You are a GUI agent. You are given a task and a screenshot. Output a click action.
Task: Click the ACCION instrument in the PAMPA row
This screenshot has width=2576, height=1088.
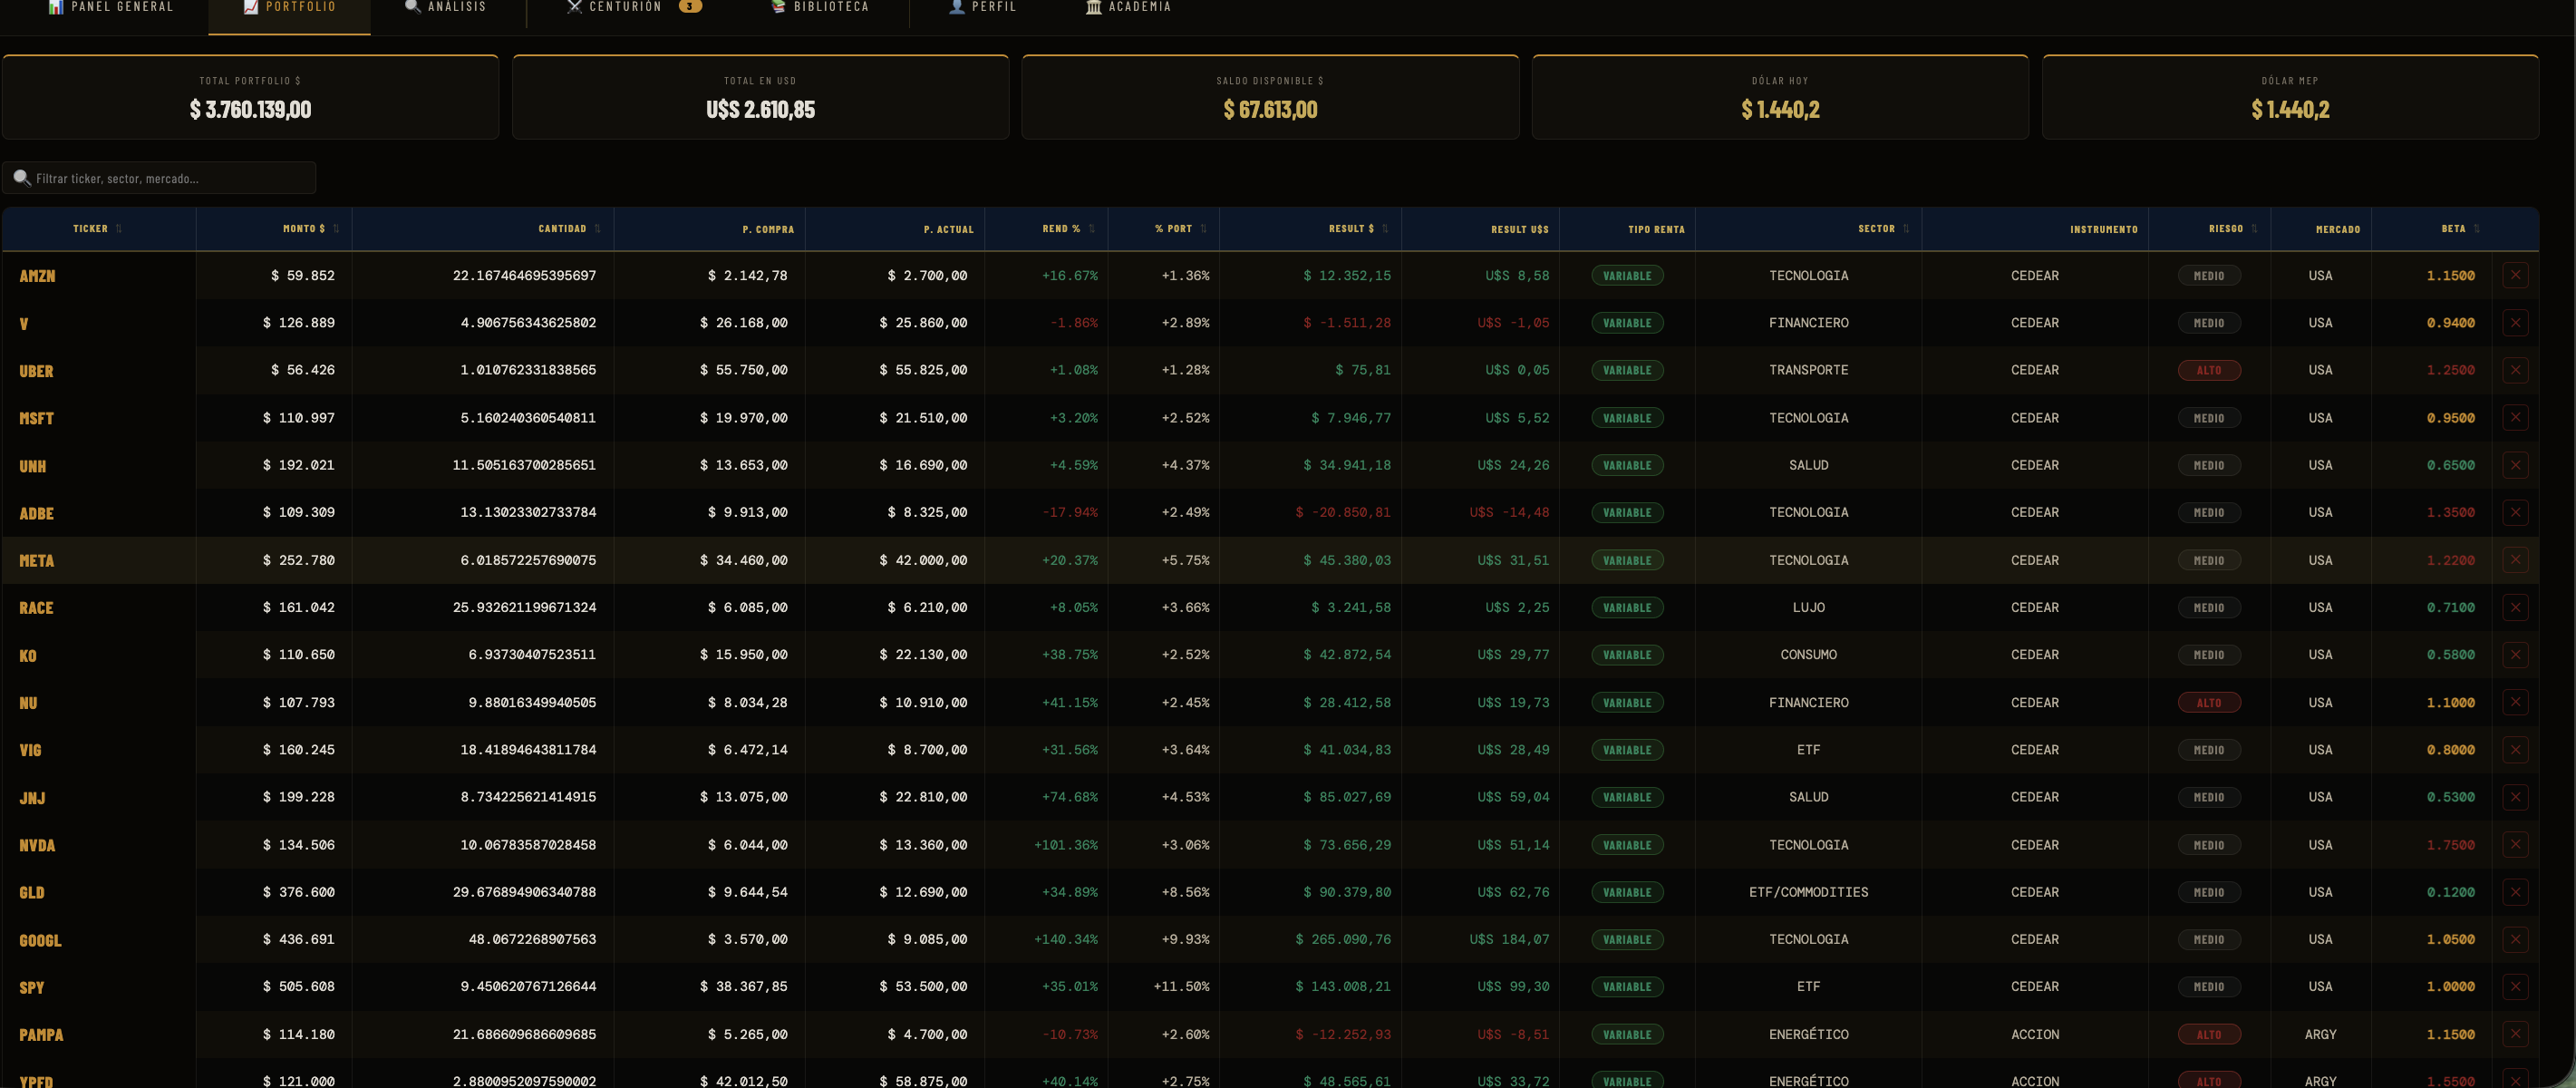[x=2035, y=1034]
